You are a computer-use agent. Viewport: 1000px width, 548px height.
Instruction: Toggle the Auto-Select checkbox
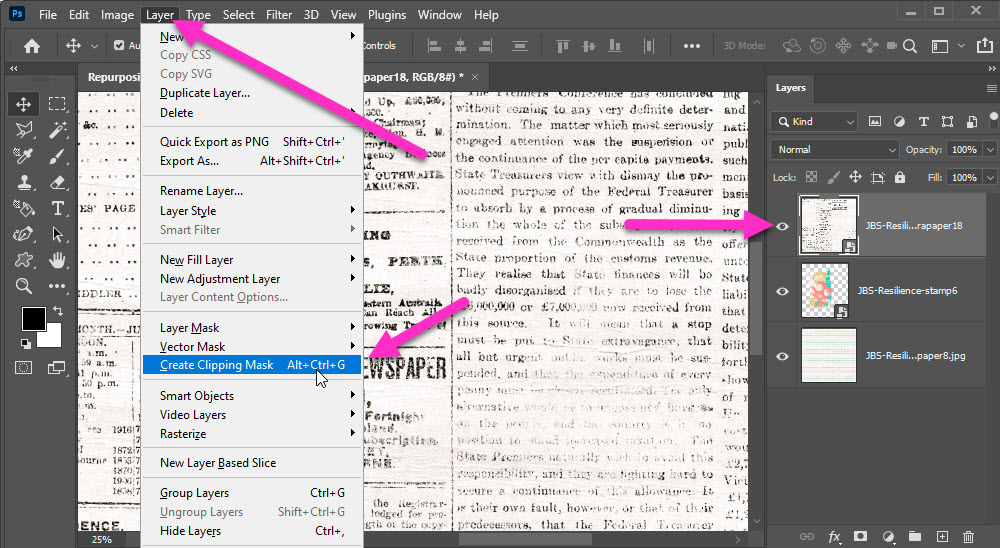coord(119,45)
